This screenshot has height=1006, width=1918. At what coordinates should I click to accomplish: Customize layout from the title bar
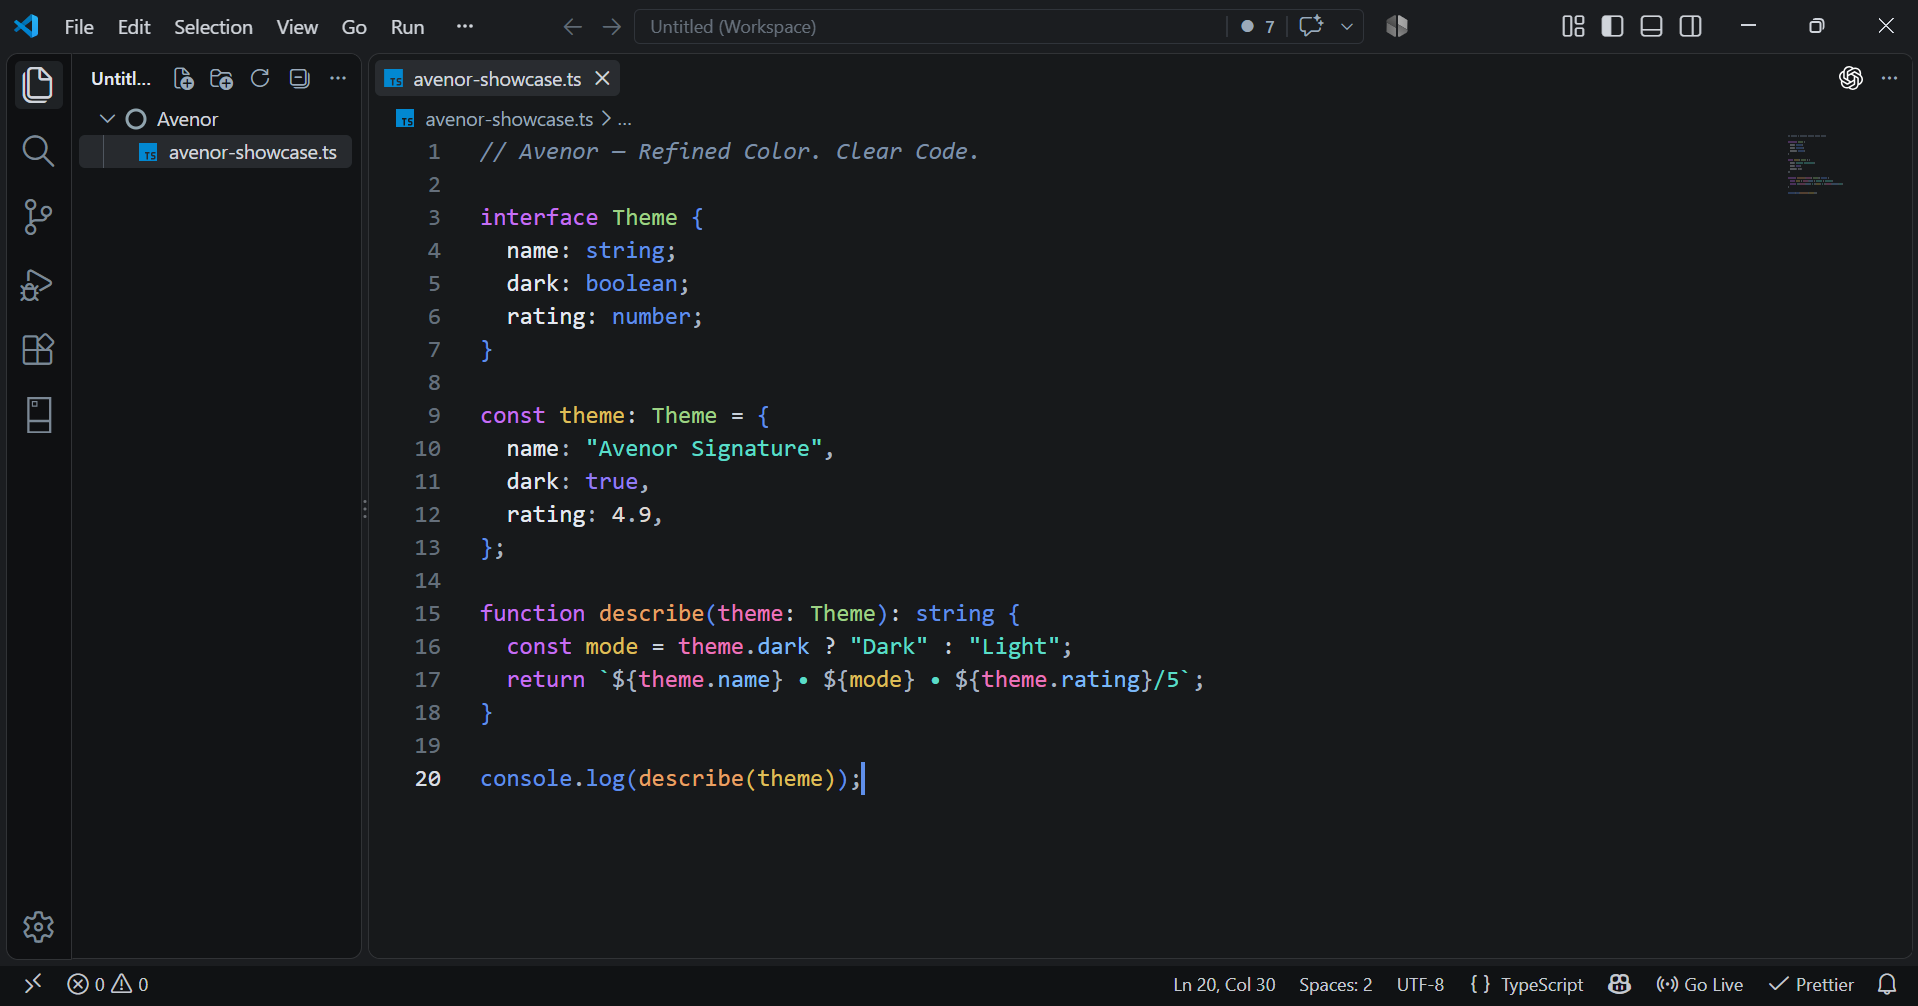tap(1573, 26)
